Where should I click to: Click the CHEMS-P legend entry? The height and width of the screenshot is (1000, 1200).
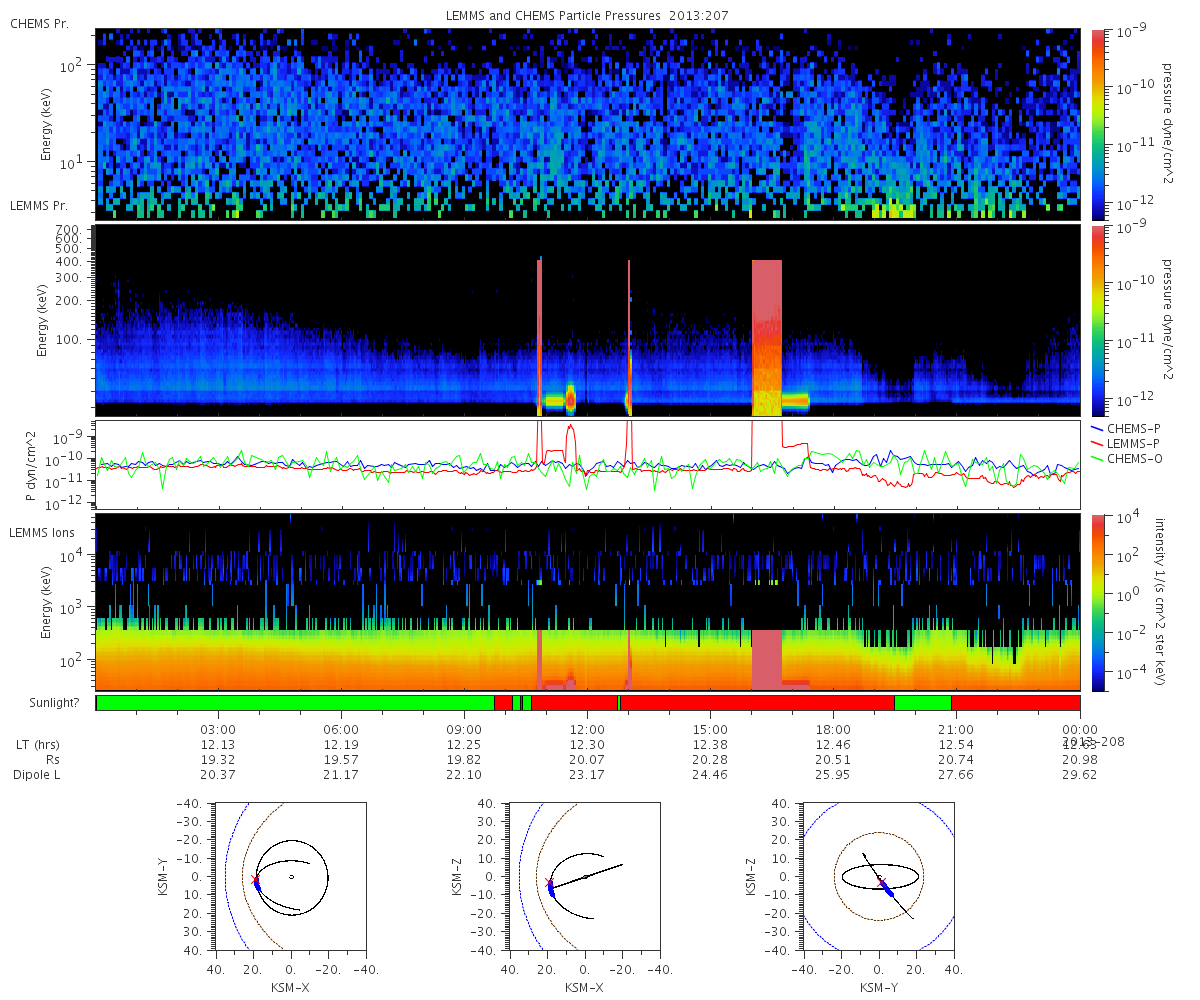pos(1127,428)
